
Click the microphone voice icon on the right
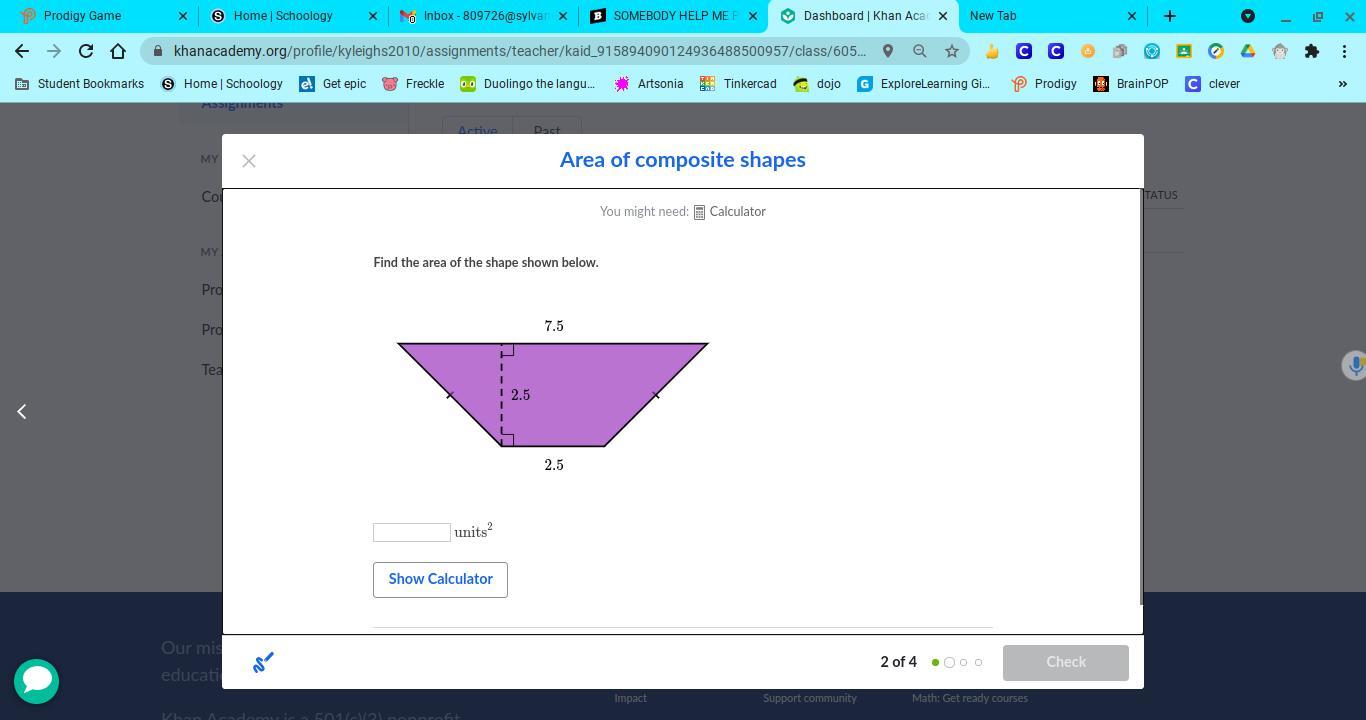tap(1354, 365)
